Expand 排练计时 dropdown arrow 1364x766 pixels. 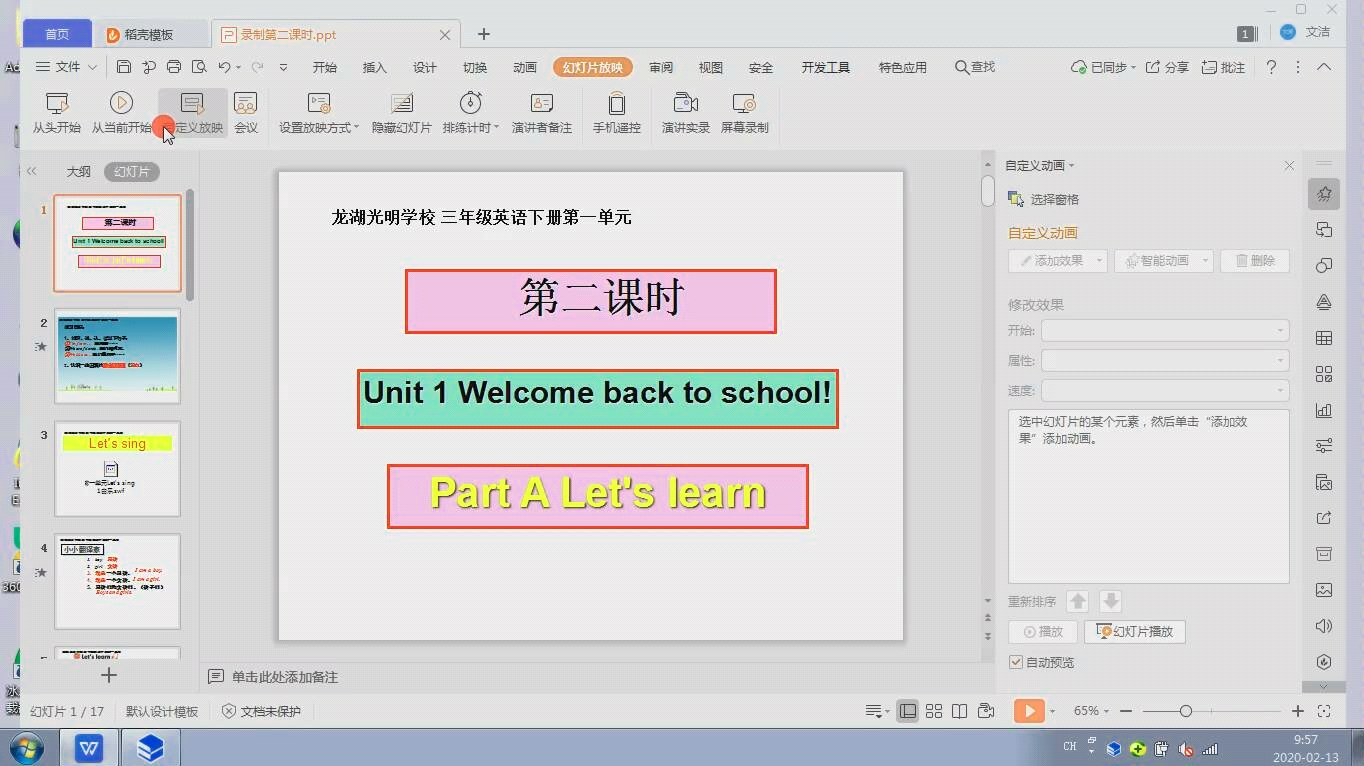click(496, 128)
